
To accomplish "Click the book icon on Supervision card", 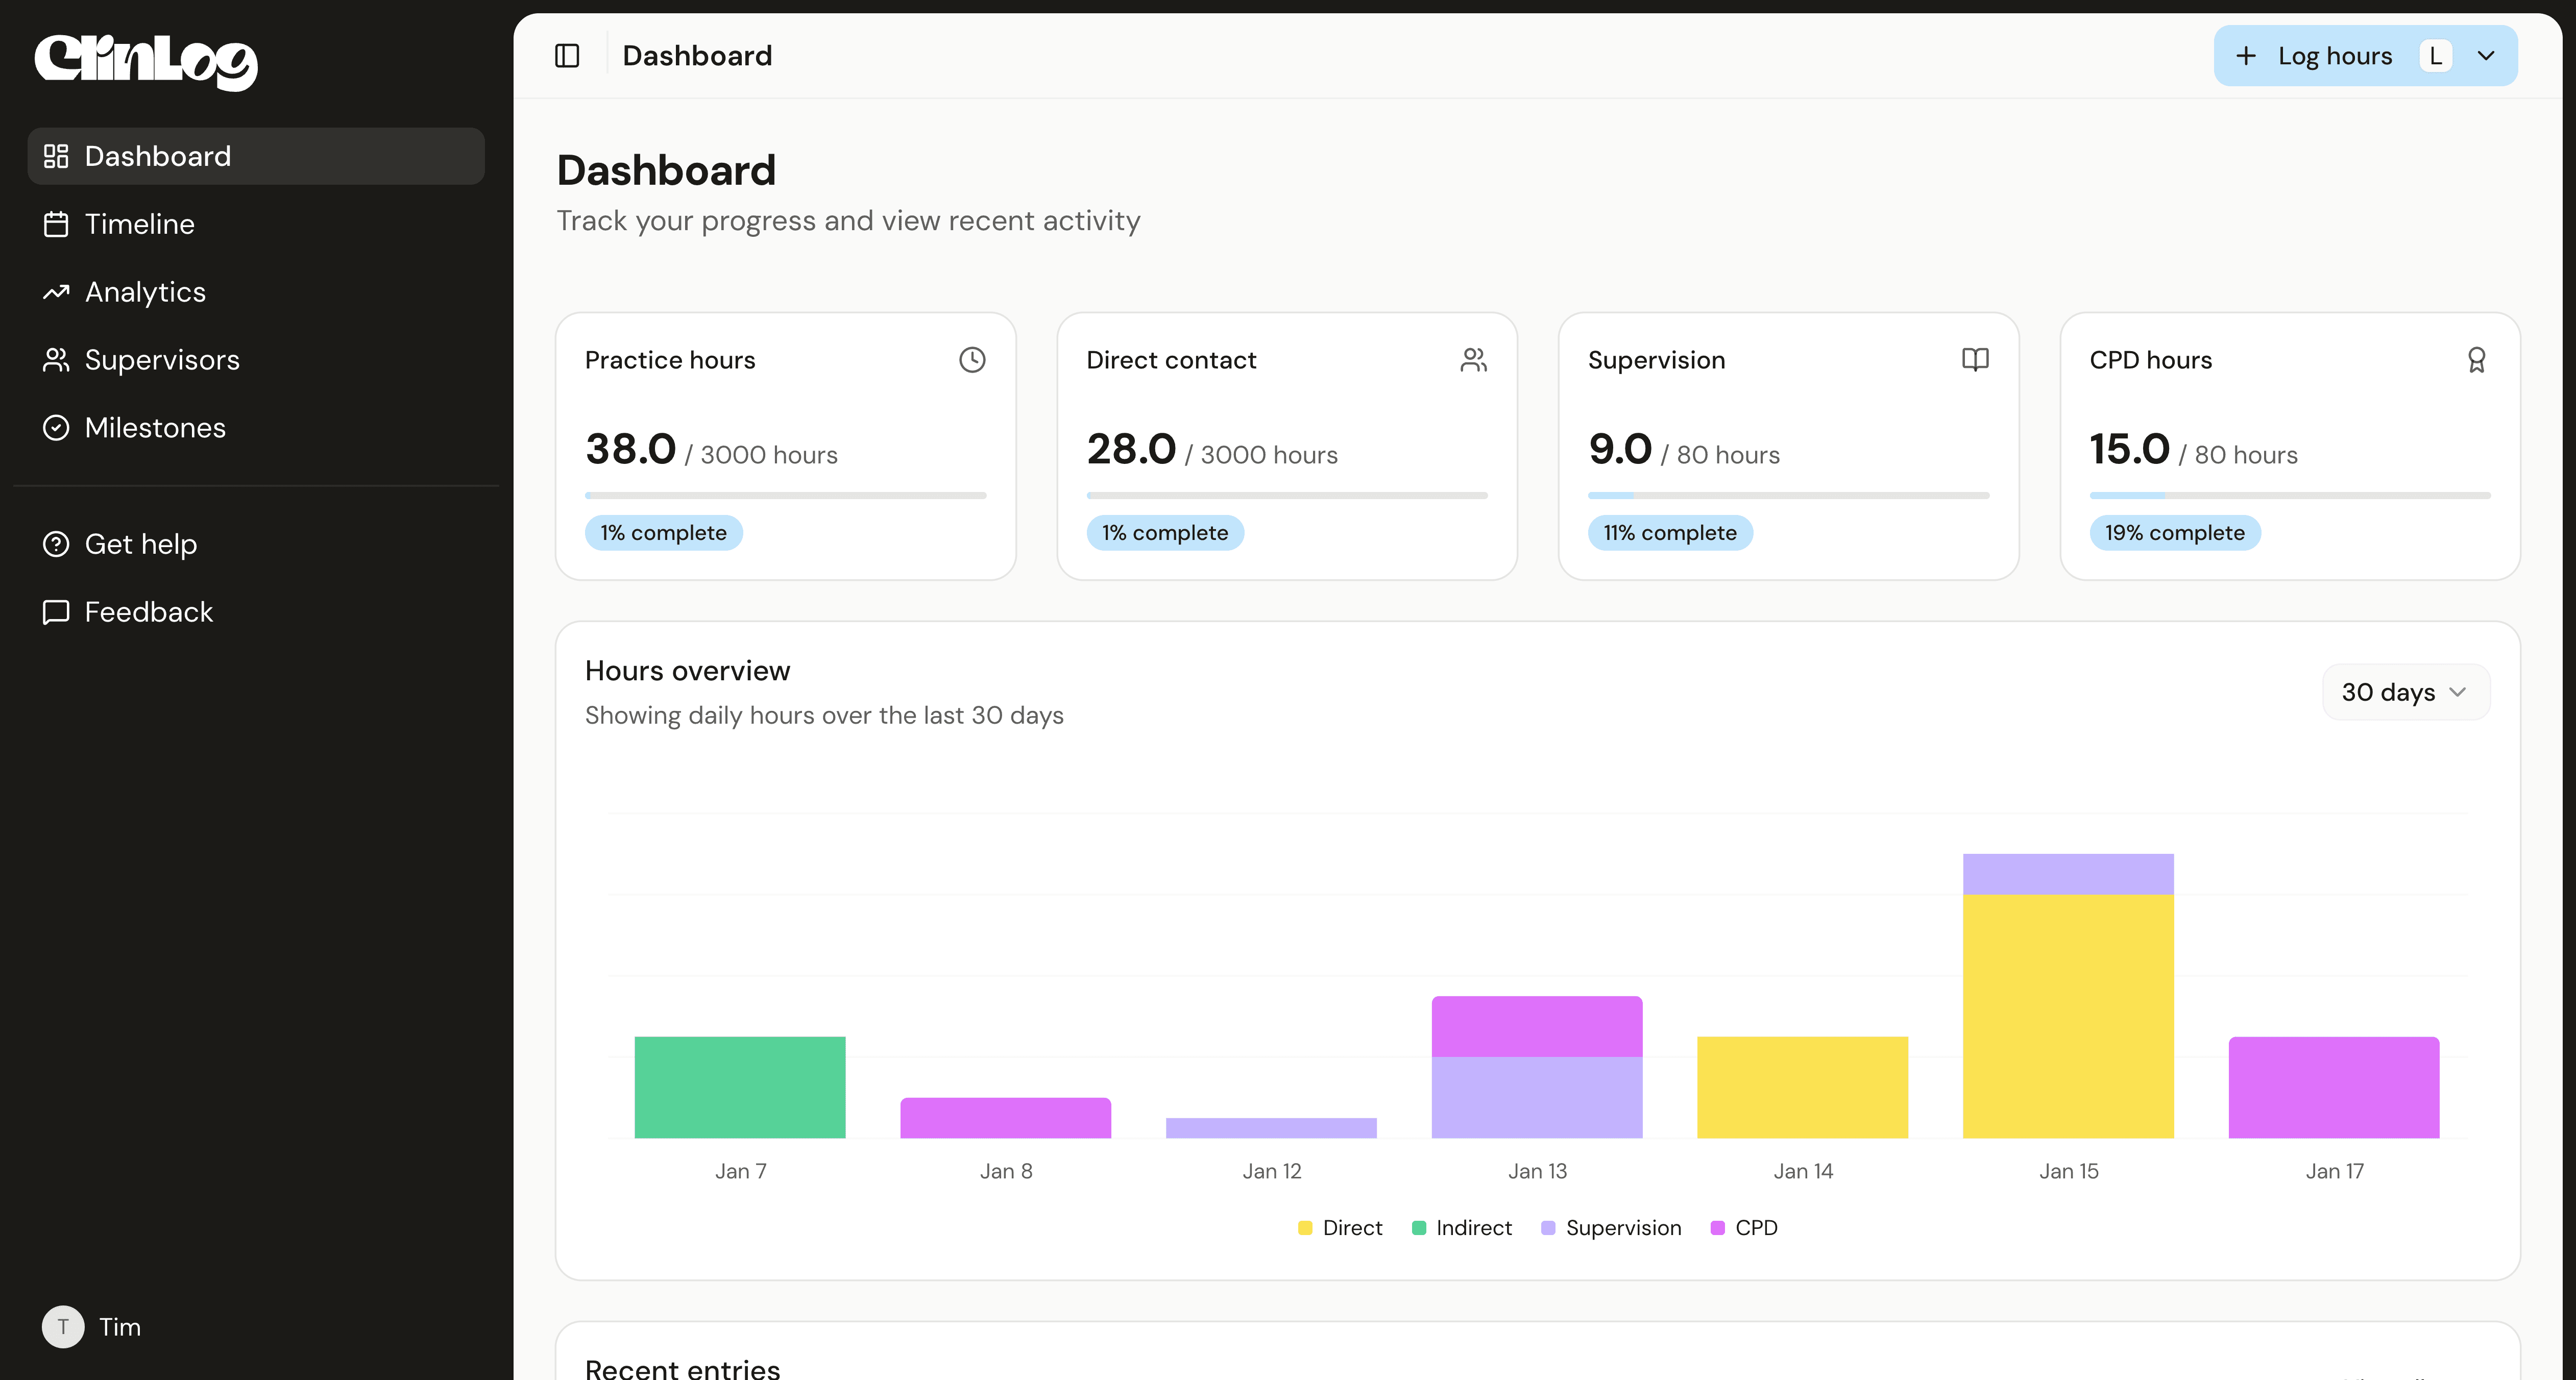I will tap(1975, 360).
